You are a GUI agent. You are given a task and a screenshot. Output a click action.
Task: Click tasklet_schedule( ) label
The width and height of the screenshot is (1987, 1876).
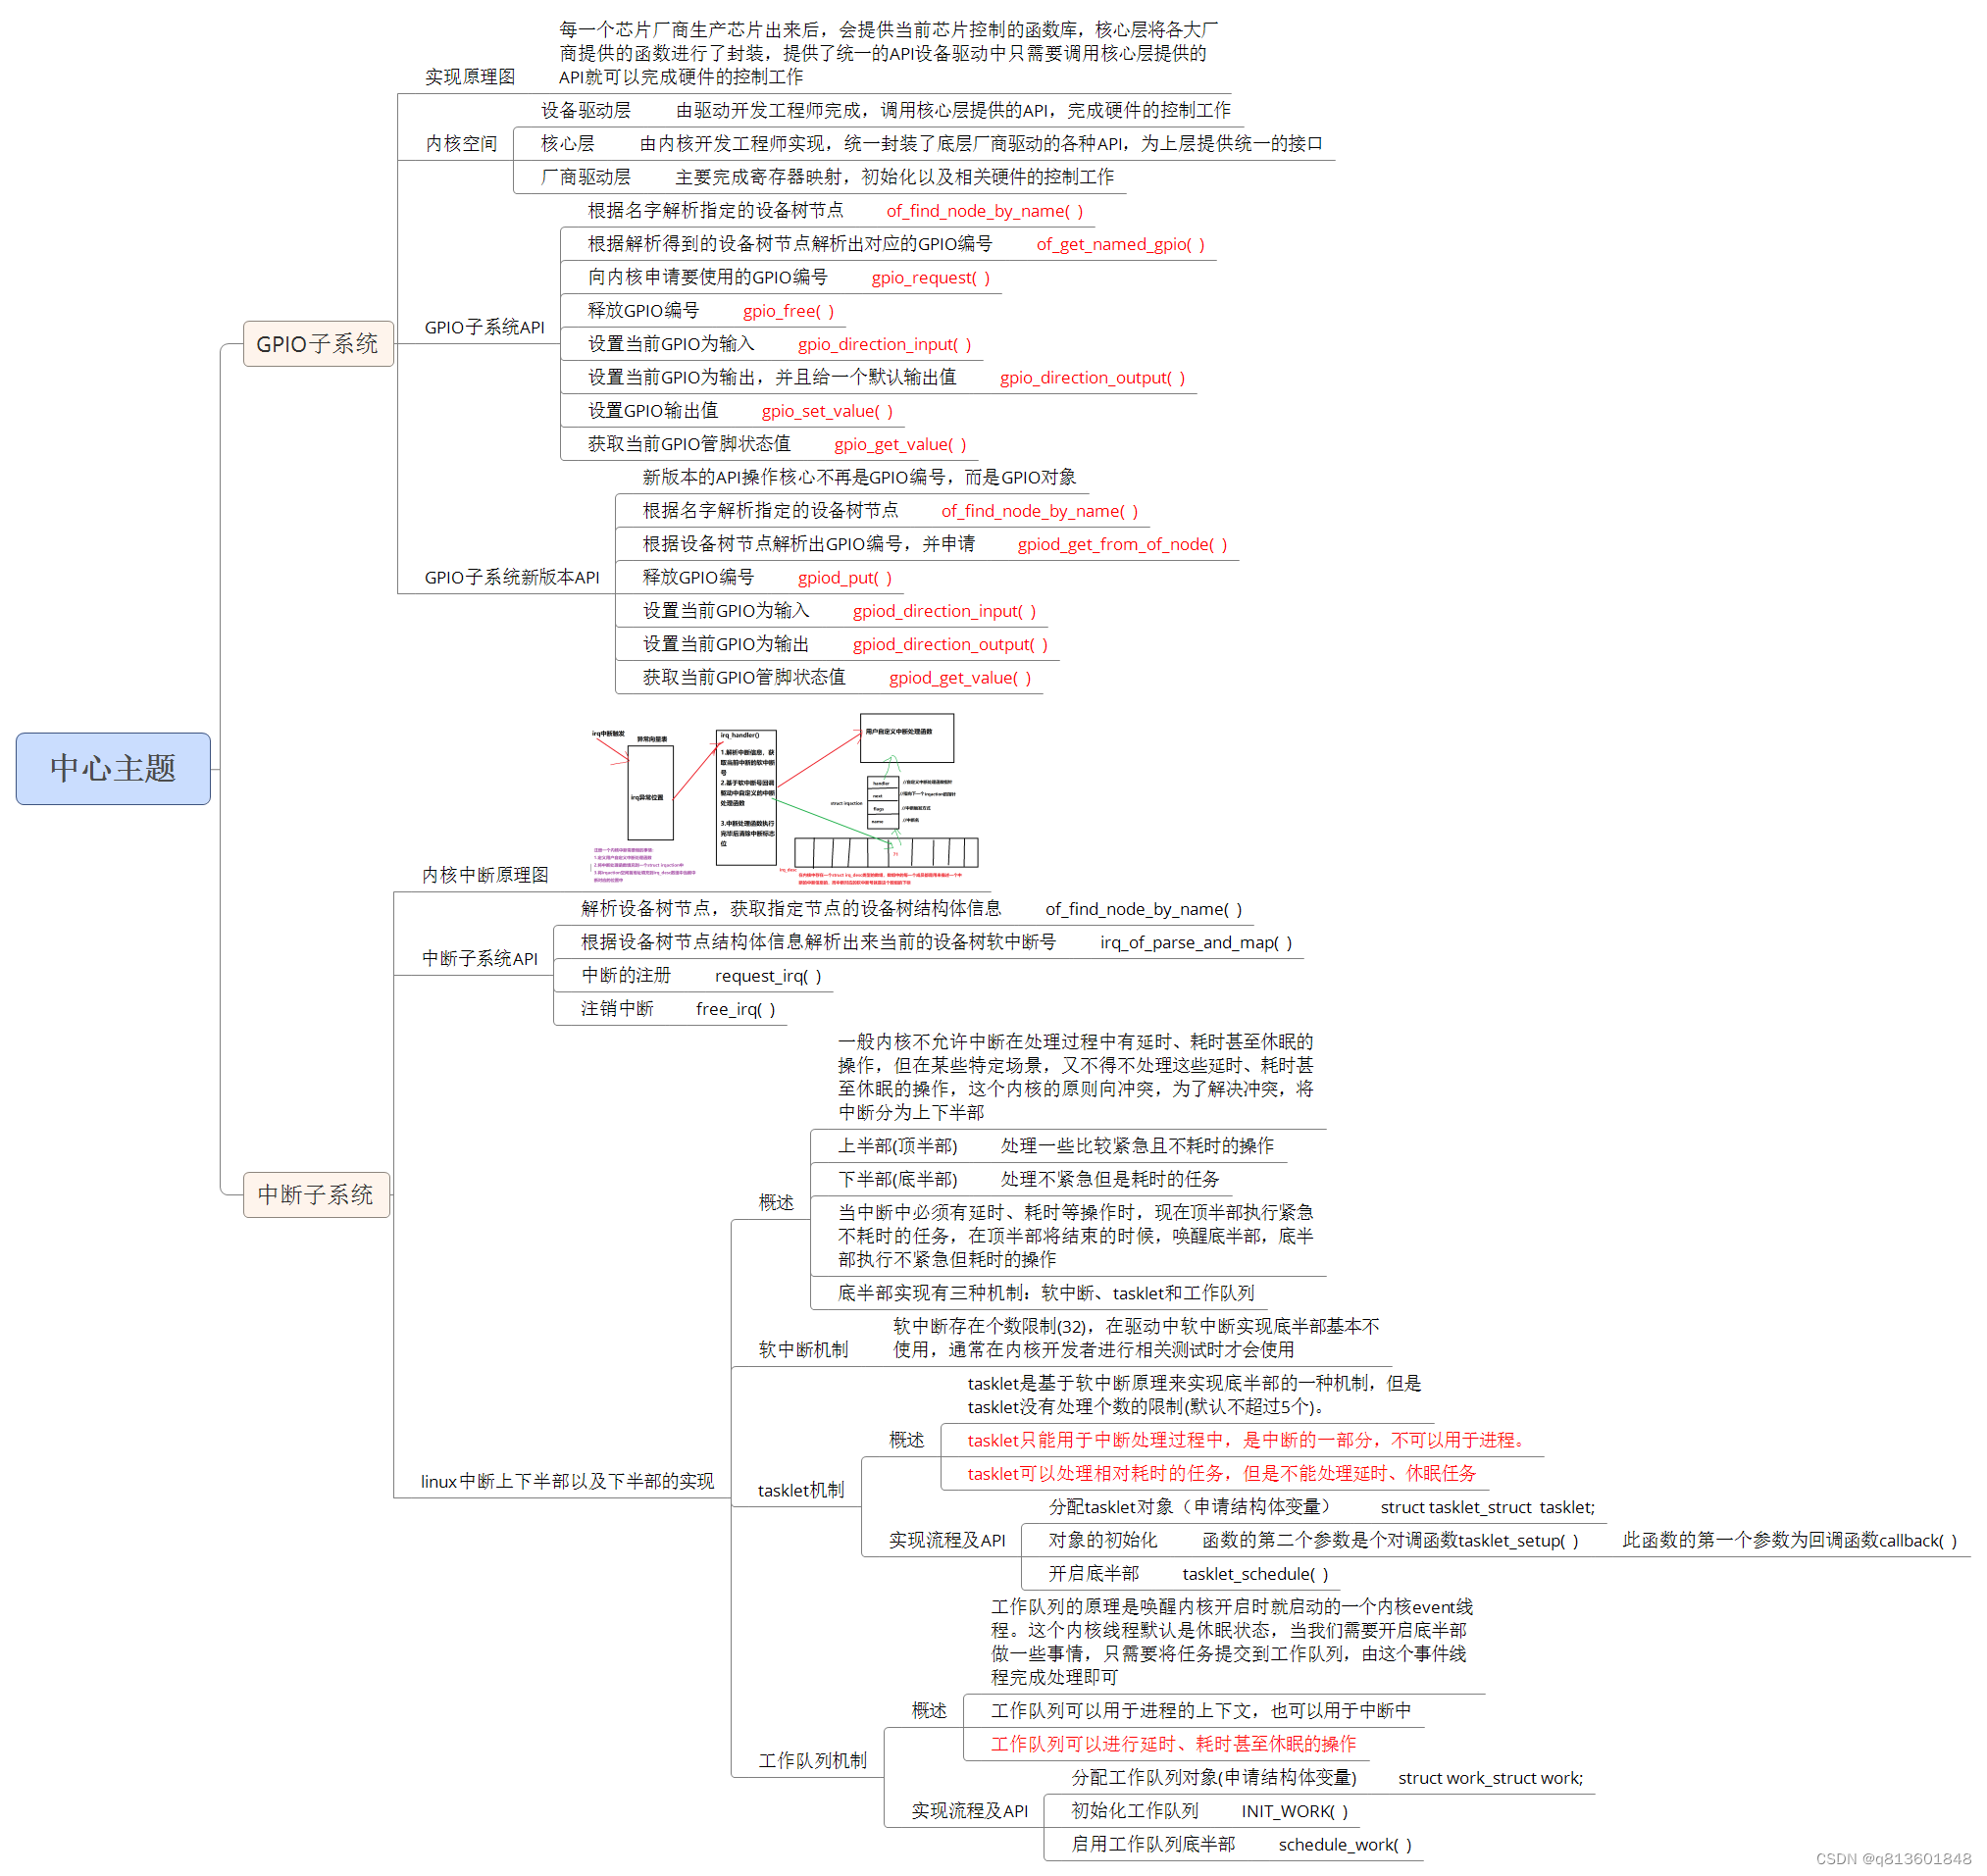(x=1255, y=1573)
